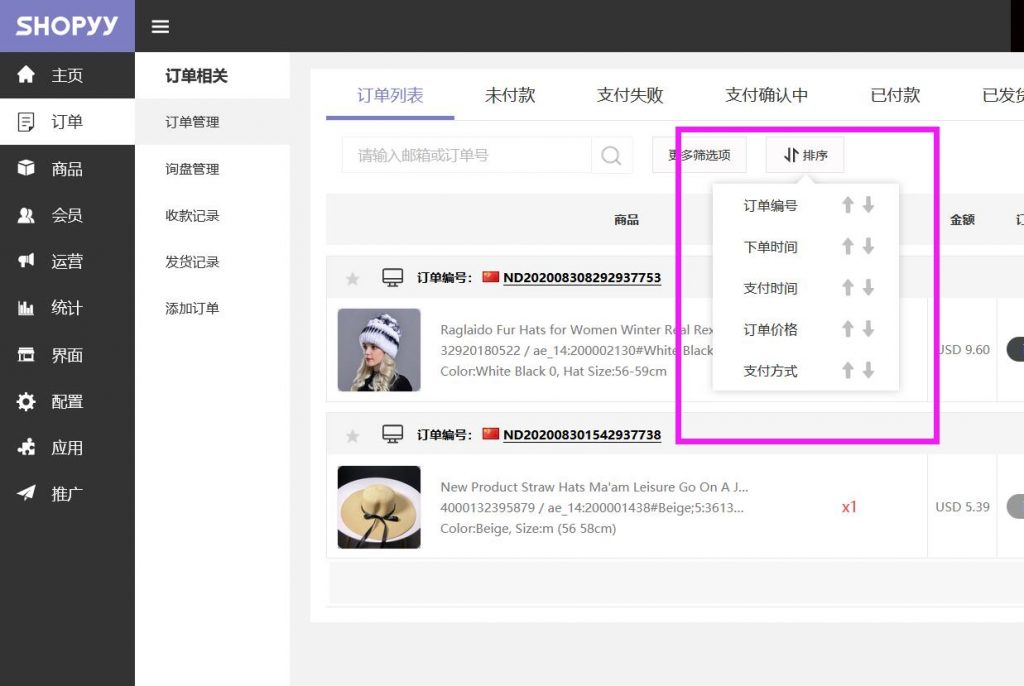This screenshot has height=686, width=1024.
Task: Toggle the hamburger menu icon
Action: coord(160,26)
